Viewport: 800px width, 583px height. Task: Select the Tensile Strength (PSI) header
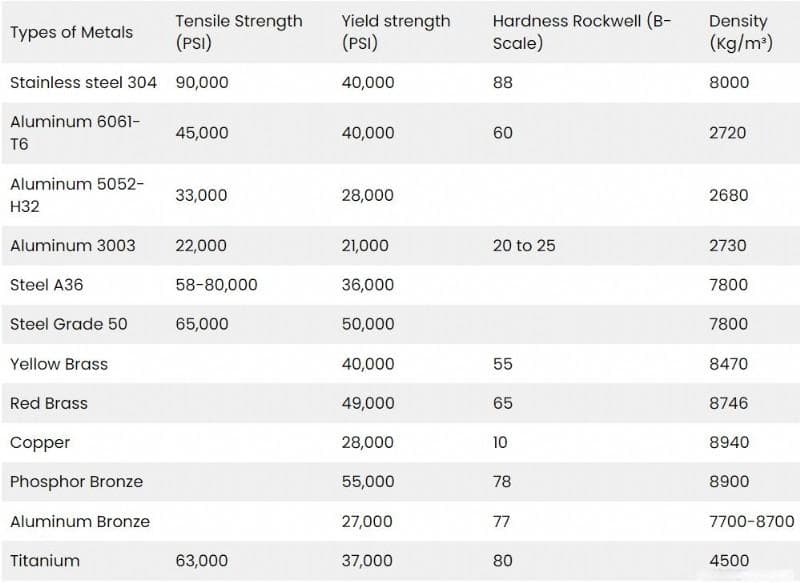click(239, 32)
